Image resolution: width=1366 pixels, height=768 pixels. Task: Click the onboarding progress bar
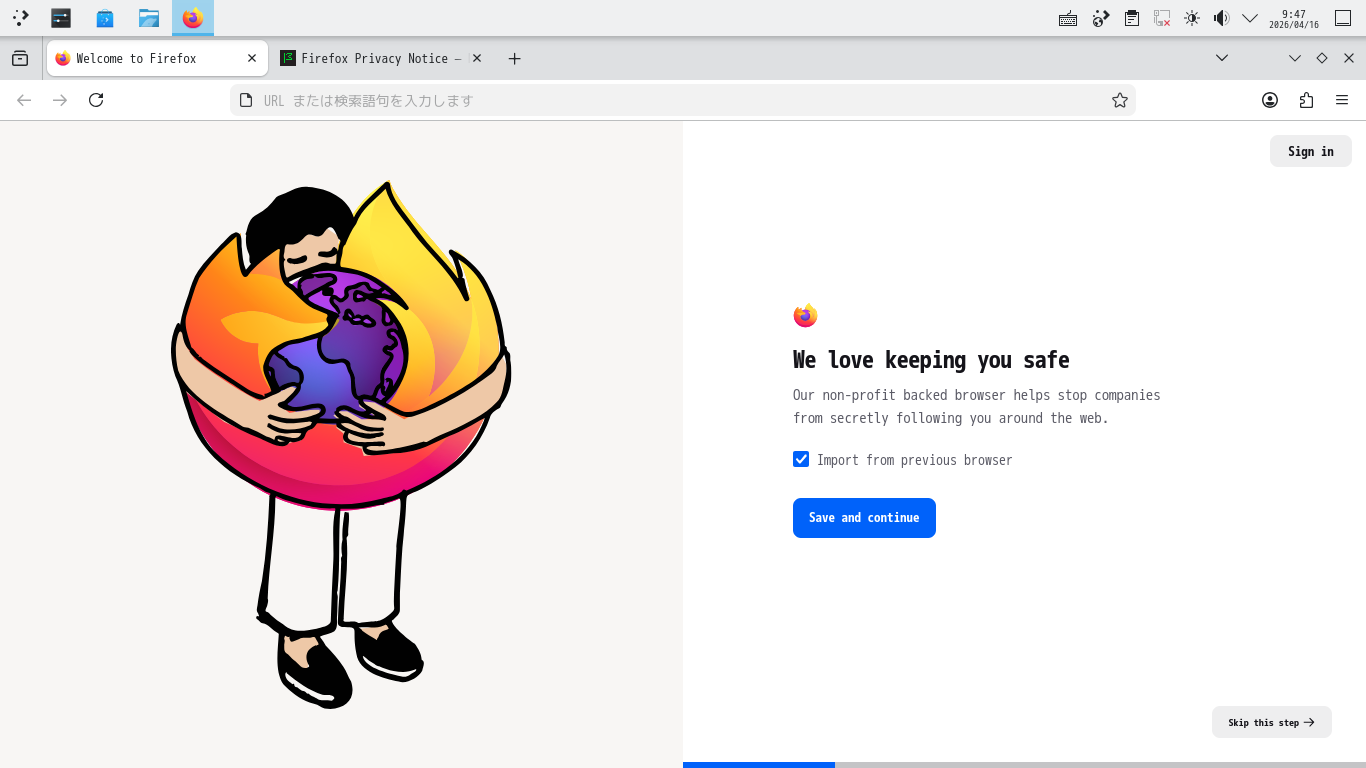(x=1024, y=765)
